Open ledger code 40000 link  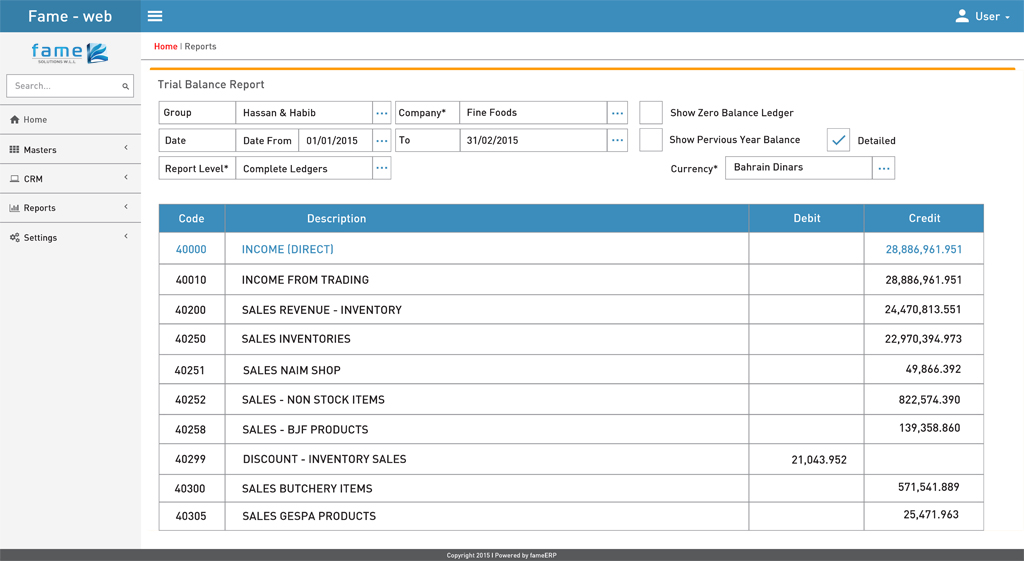(191, 249)
